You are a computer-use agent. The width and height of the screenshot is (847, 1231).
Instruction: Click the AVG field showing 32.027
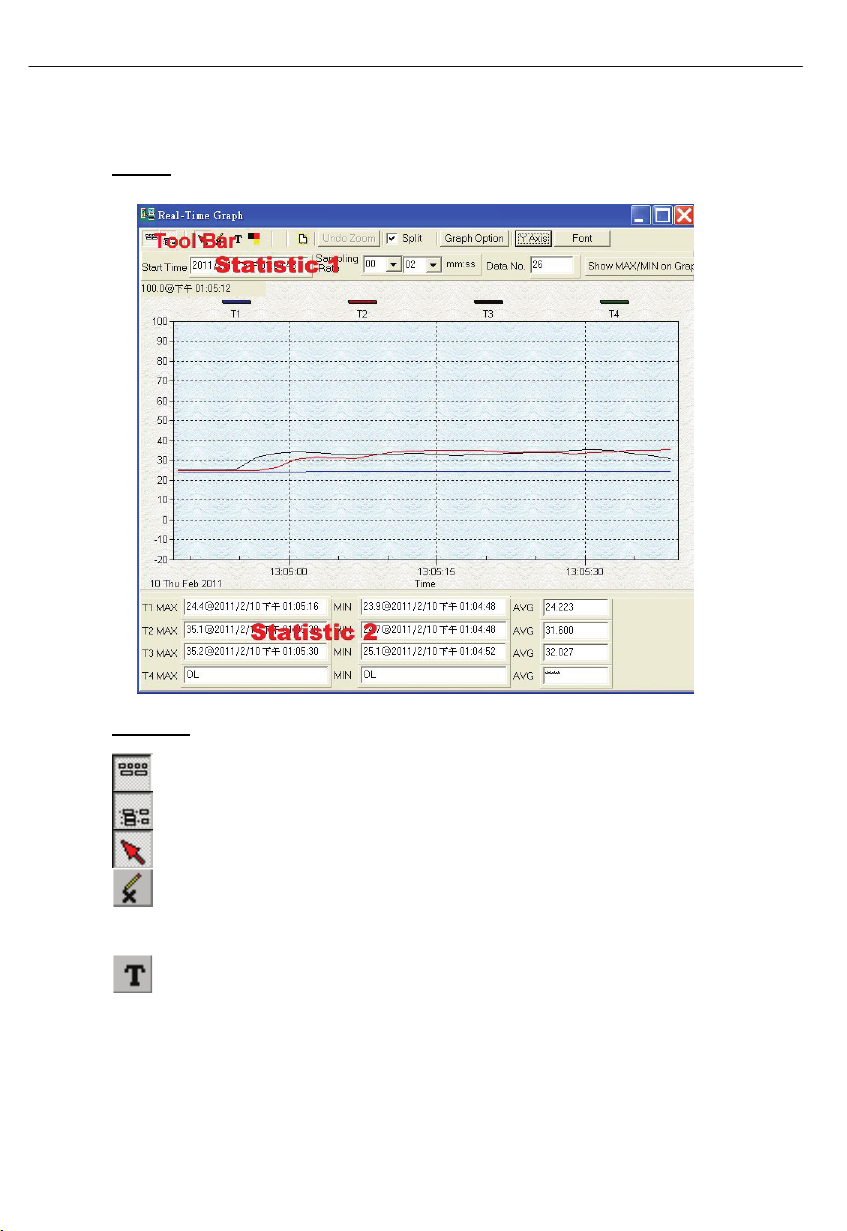[576, 652]
